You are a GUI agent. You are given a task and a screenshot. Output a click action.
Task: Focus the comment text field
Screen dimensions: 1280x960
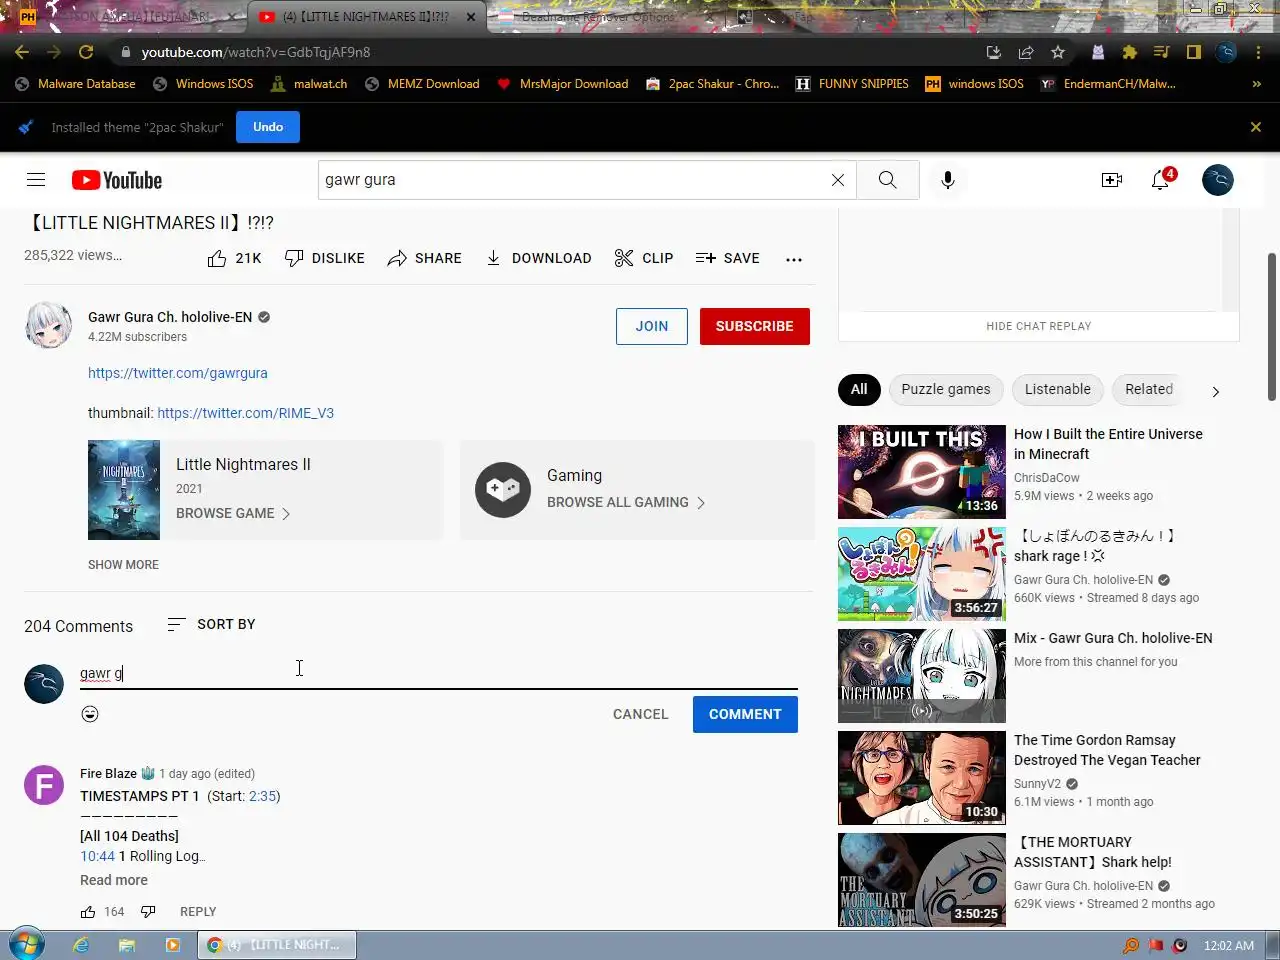pos(438,673)
